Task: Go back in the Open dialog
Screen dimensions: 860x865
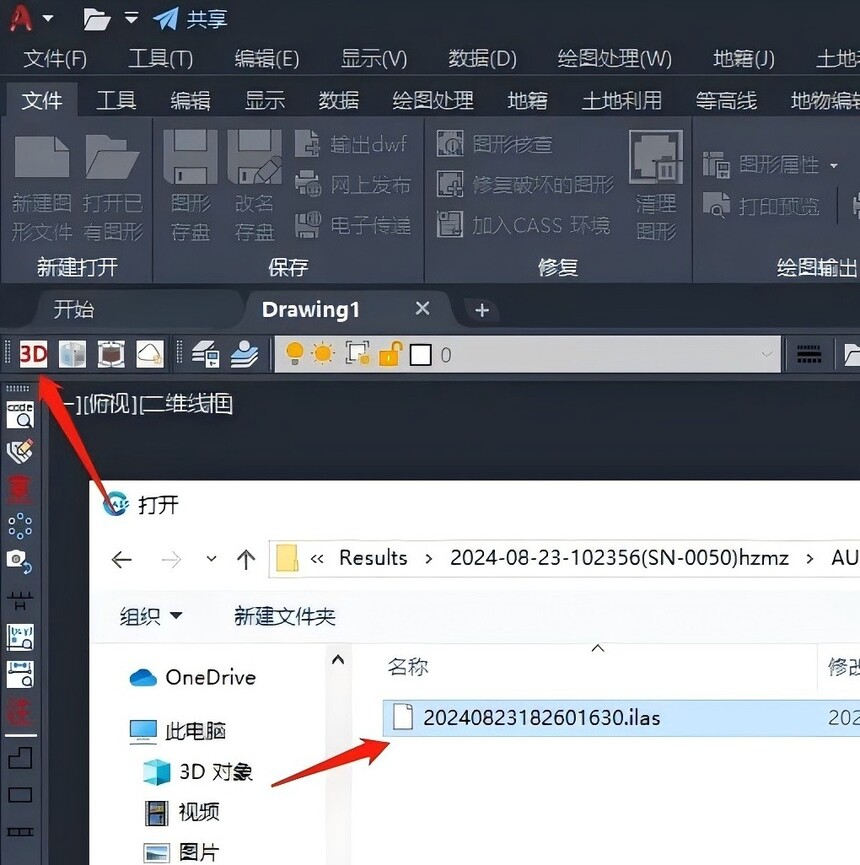Action: pos(121,560)
